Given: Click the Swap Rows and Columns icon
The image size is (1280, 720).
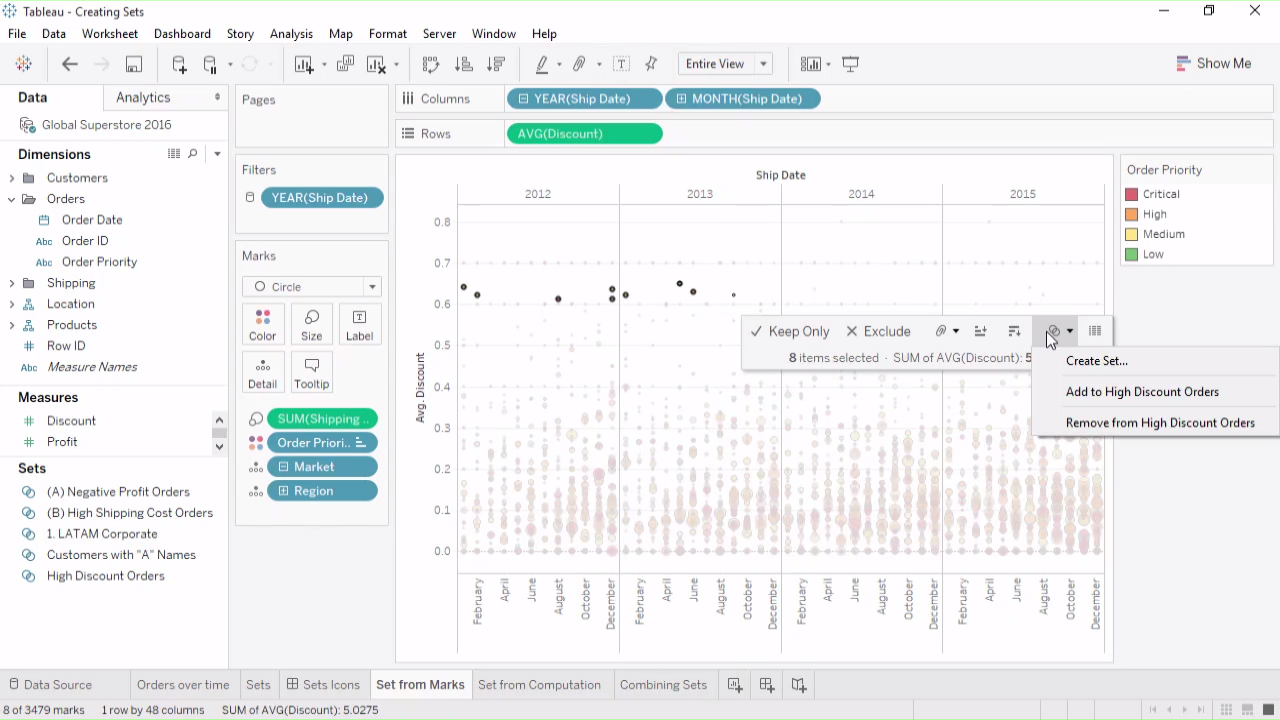Looking at the screenshot, I should [x=431, y=64].
